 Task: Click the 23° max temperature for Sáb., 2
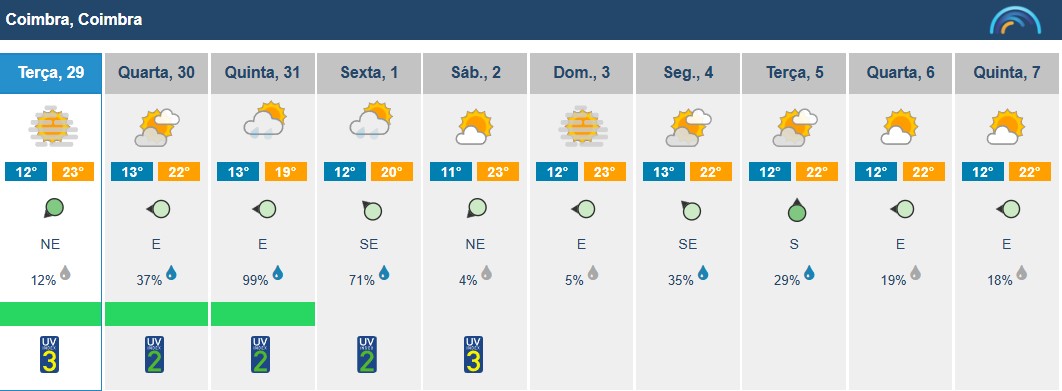498,172
